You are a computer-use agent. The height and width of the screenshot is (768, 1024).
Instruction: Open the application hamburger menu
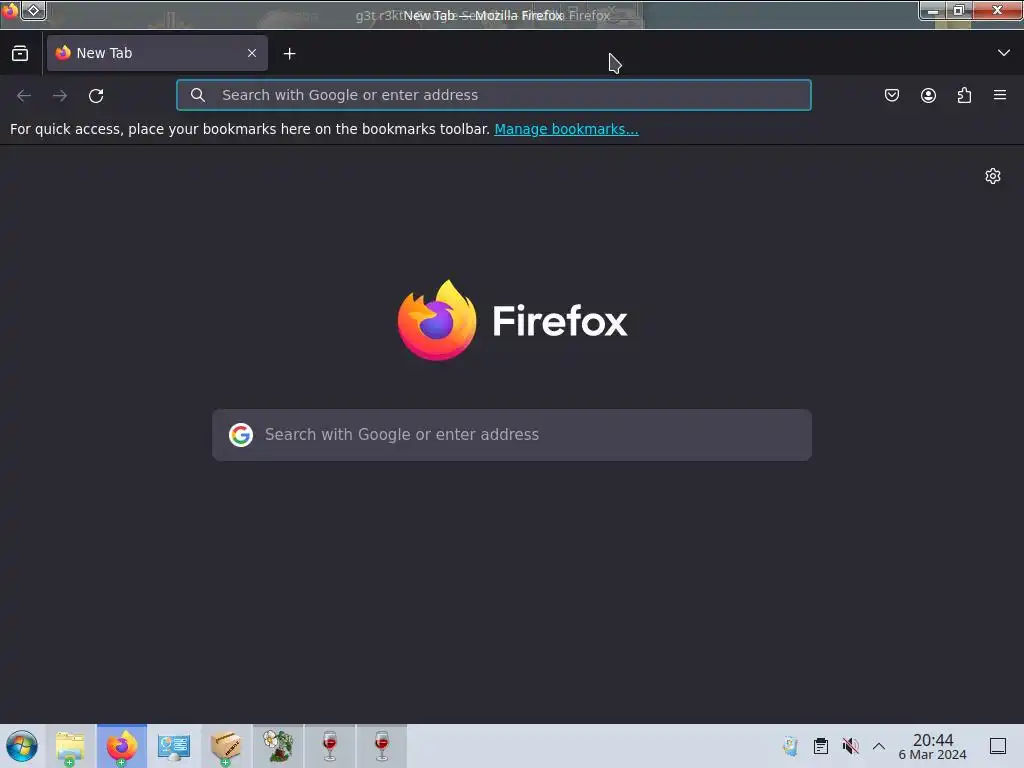coord(1000,95)
